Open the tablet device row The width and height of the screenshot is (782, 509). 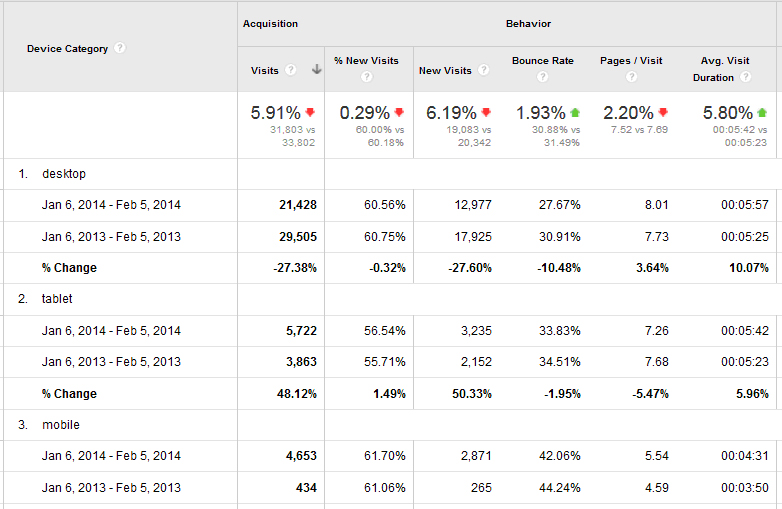click(57, 299)
